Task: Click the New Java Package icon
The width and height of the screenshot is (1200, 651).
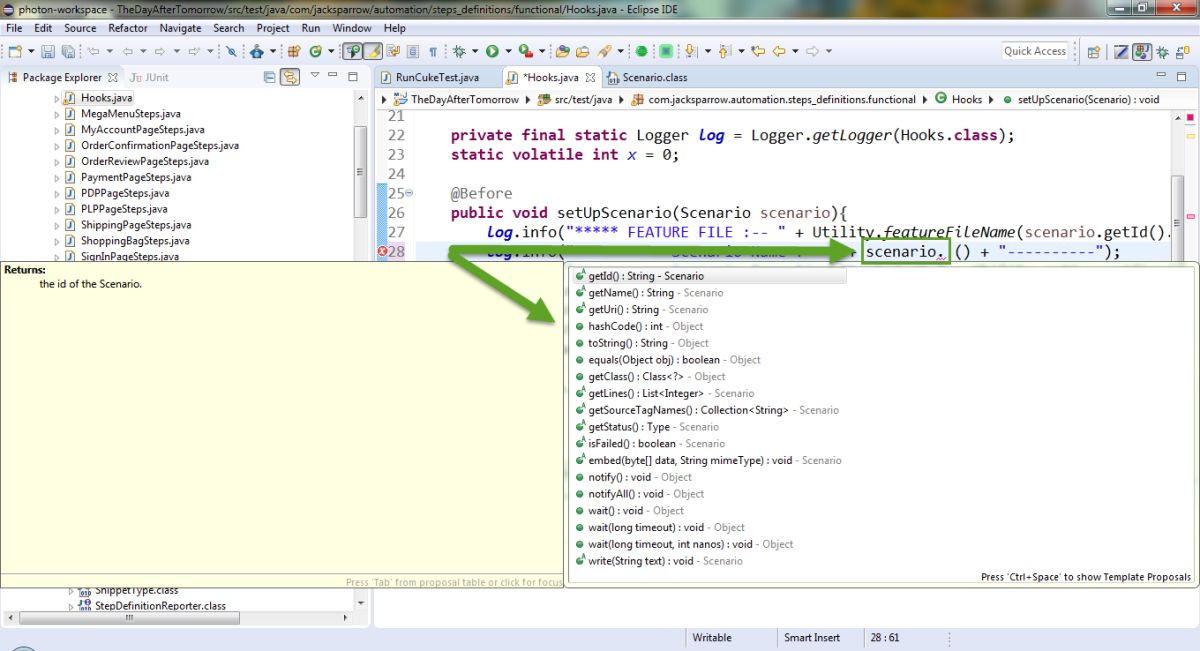Action: [294, 51]
